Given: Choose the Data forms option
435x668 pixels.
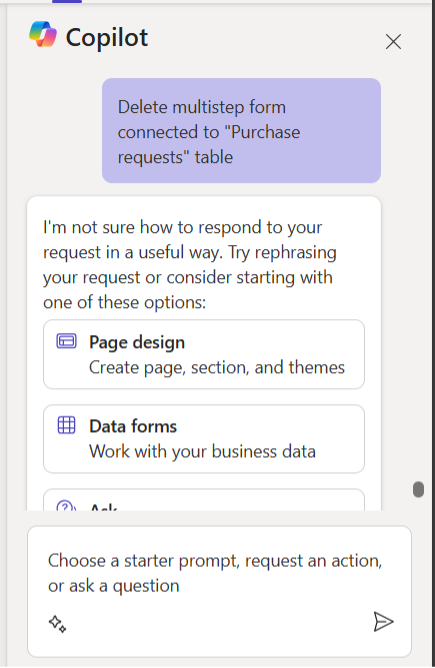Looking at the screenshot, I should (x=204, y=439).
